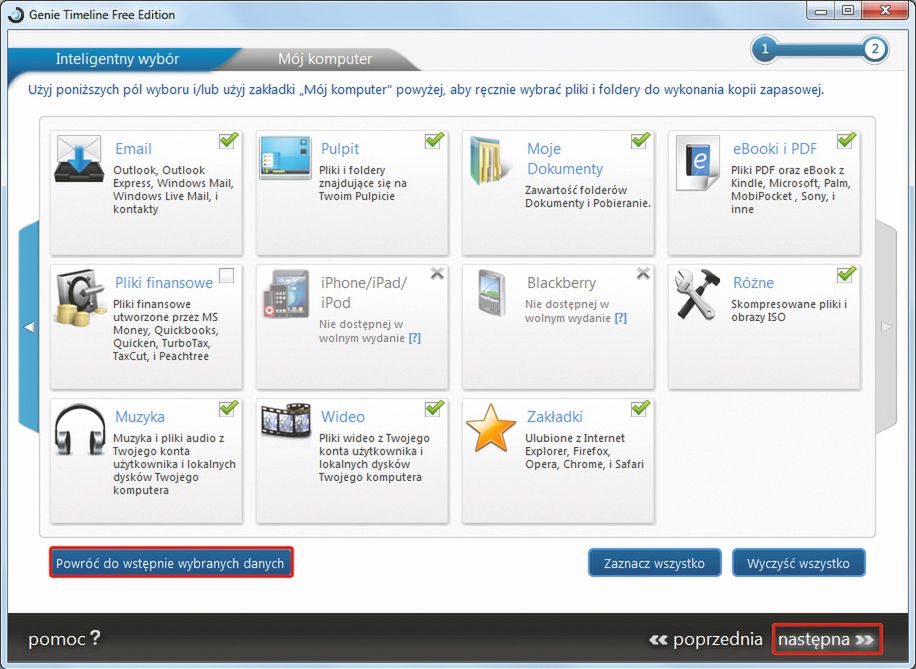Viewport: 916px width, 669px height.
Task: Close the Genie Timeline window
Action: click(x=884, y=11)
